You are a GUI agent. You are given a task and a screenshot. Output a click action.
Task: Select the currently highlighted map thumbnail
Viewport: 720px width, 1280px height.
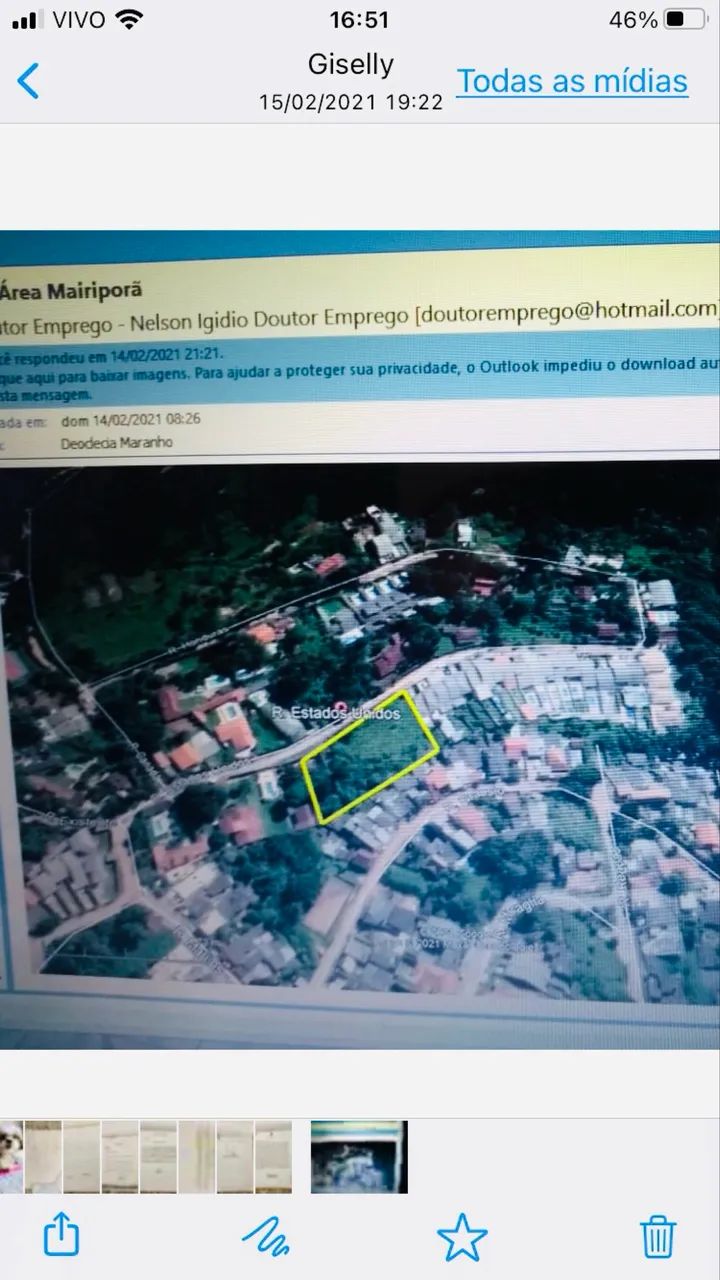(x=359, y=1157)
